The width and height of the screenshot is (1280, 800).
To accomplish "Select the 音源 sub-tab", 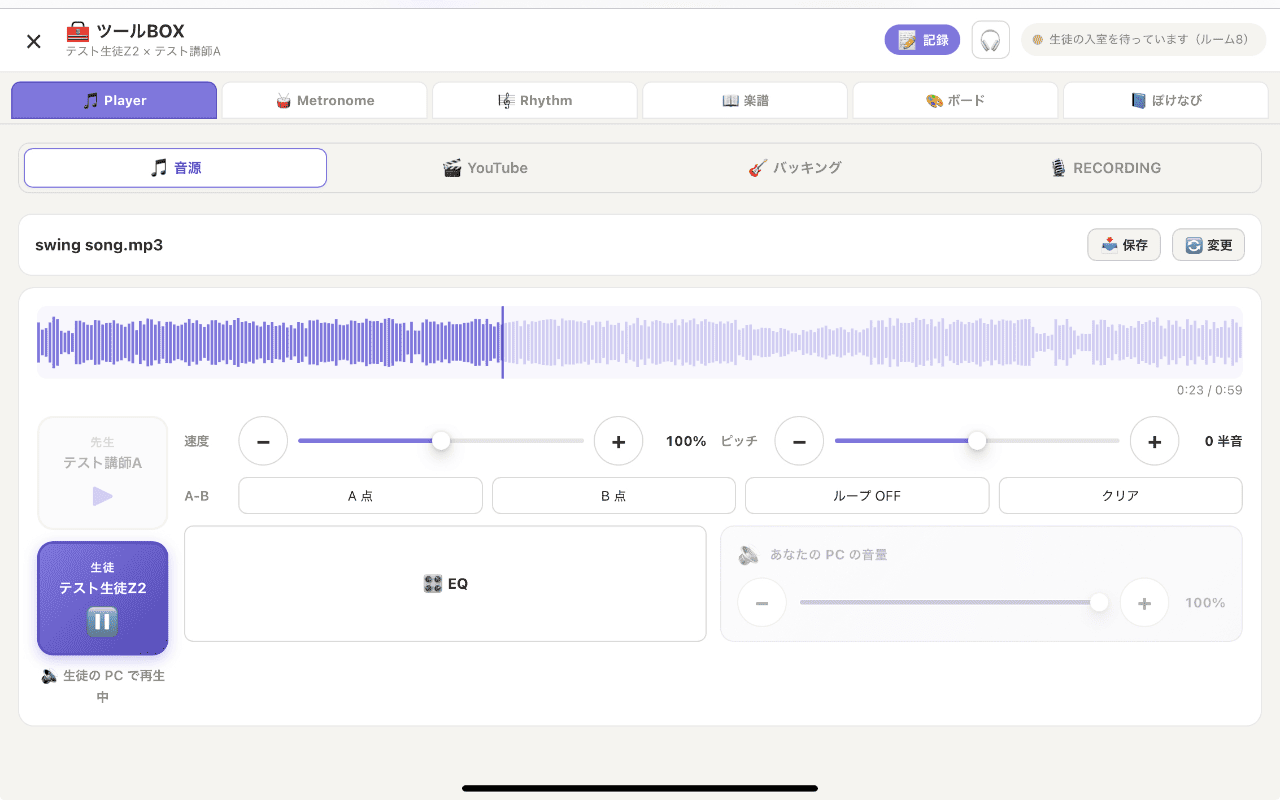I will tap(176, 168).
